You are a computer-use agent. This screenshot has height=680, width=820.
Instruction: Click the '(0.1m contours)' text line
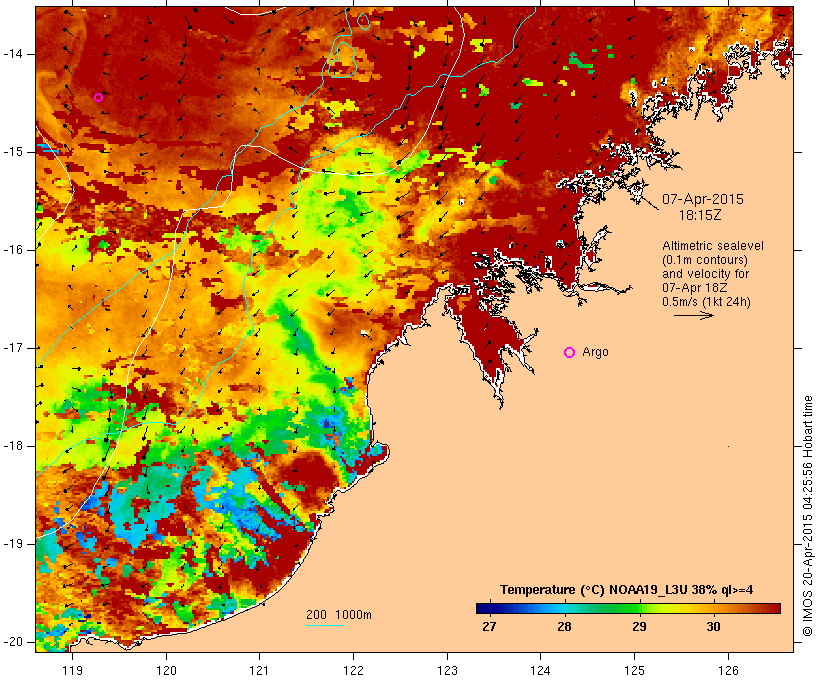pyautogui.click(x=704, y=260)
